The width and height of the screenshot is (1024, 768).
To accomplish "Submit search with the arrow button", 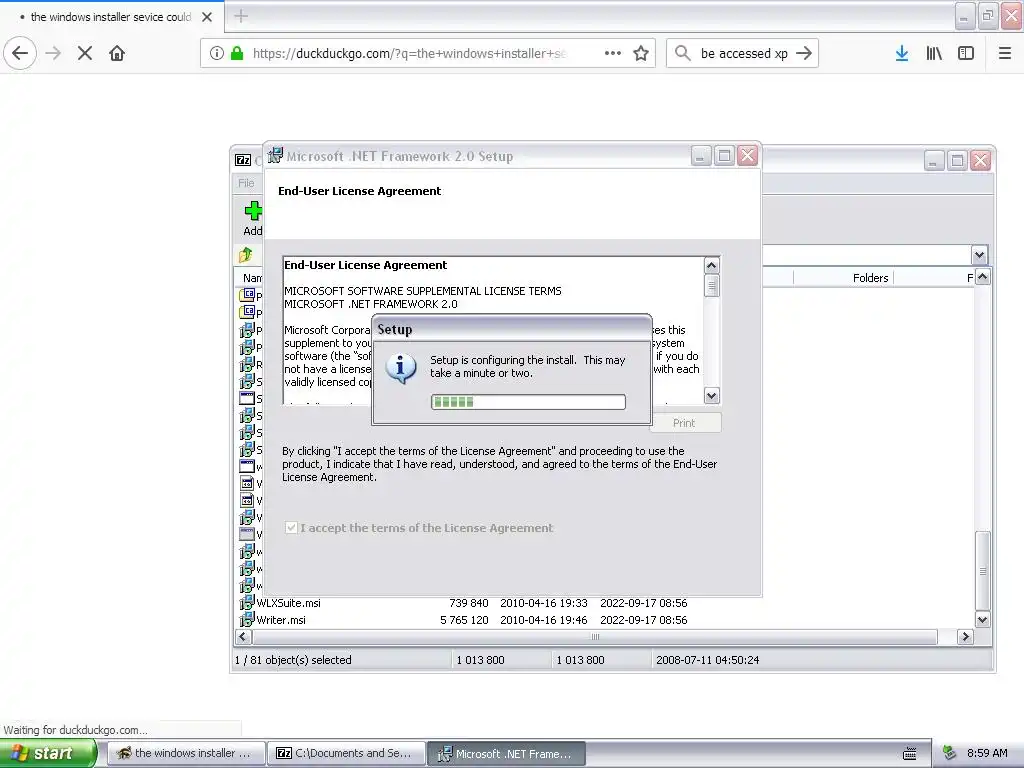I will click(804, 54).
